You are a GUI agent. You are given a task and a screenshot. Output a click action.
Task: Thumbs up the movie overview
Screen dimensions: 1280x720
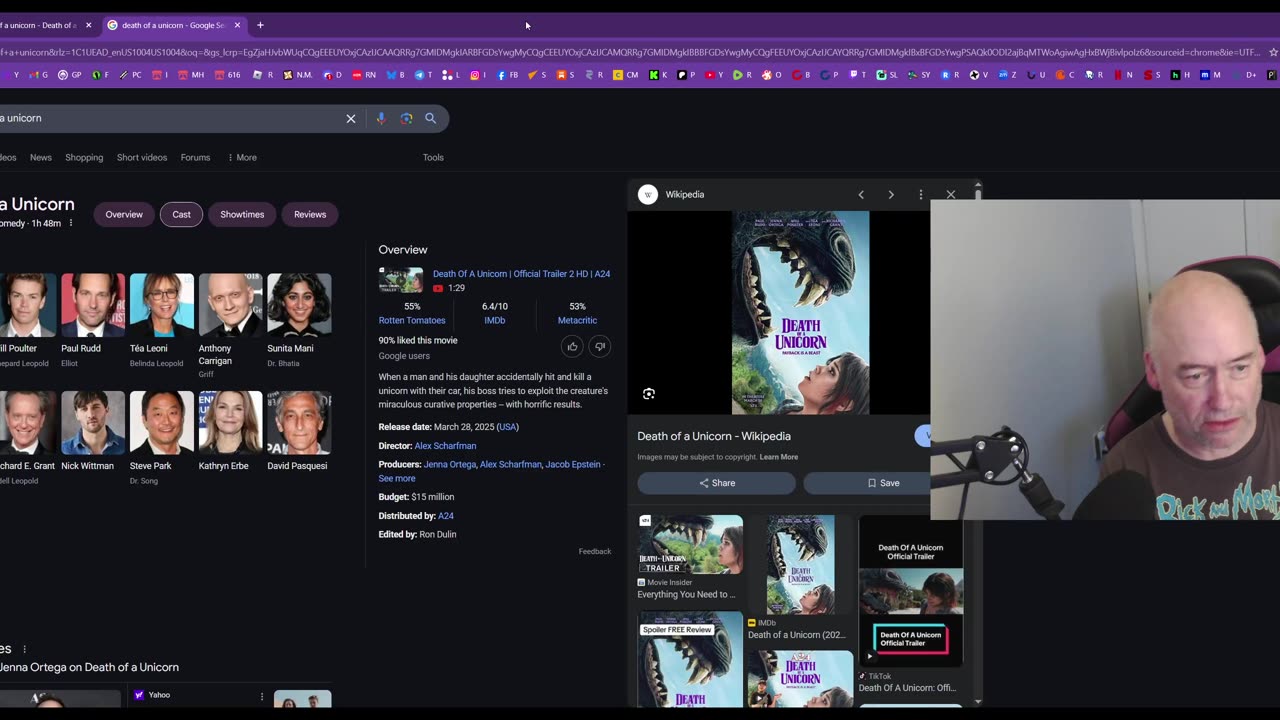[x=572, y=346]
